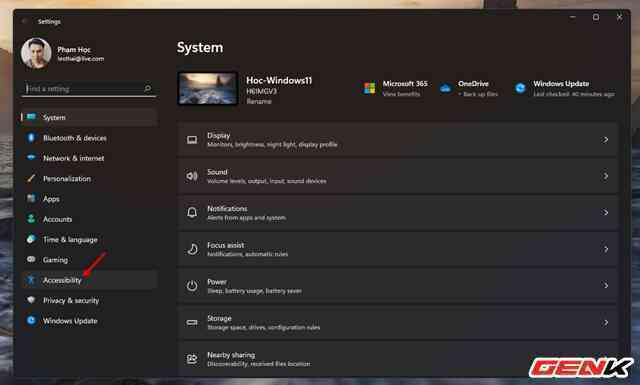Open Power row chevron
Viewport: 640px width, 385px height.
(605, 286)
